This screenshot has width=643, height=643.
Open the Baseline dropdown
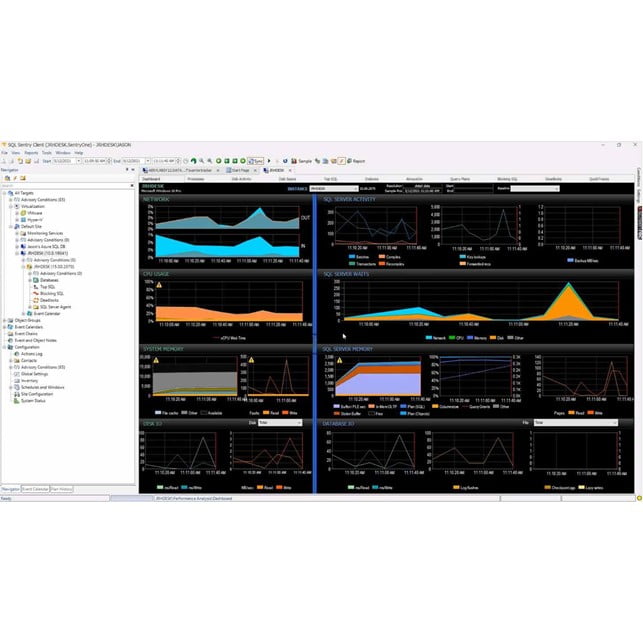[x=534, y=188]
